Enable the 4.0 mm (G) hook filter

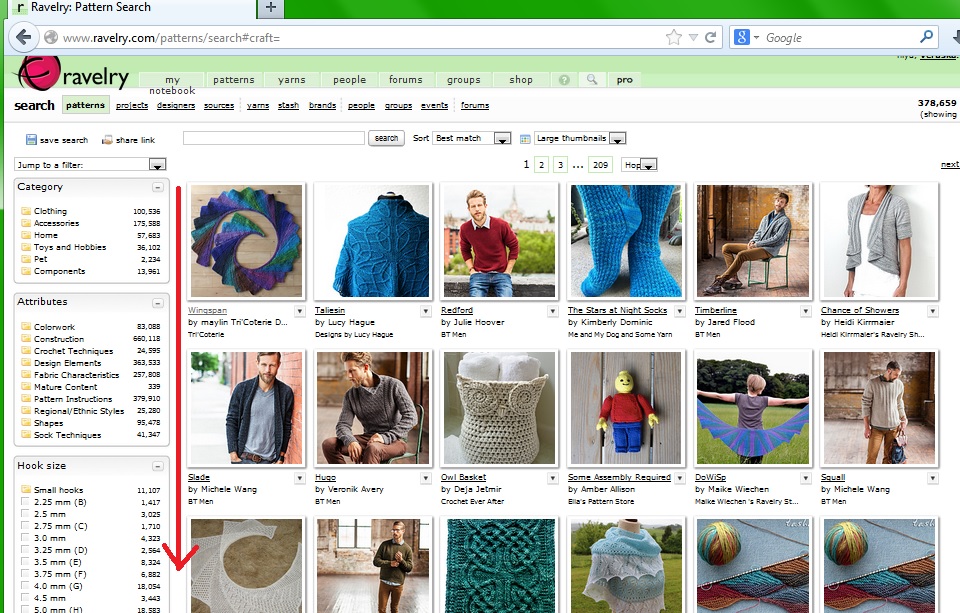25,586
